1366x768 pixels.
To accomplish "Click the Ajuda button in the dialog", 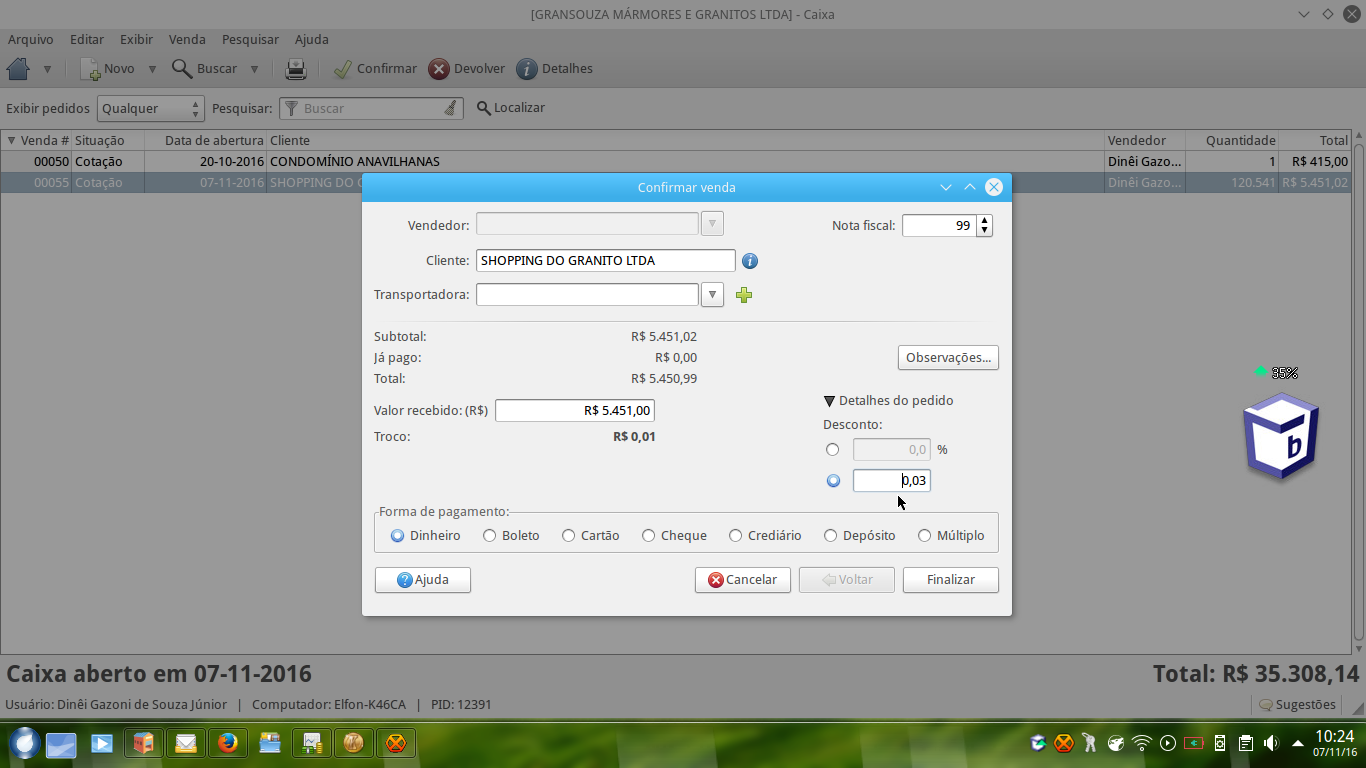I will [423, 580].
